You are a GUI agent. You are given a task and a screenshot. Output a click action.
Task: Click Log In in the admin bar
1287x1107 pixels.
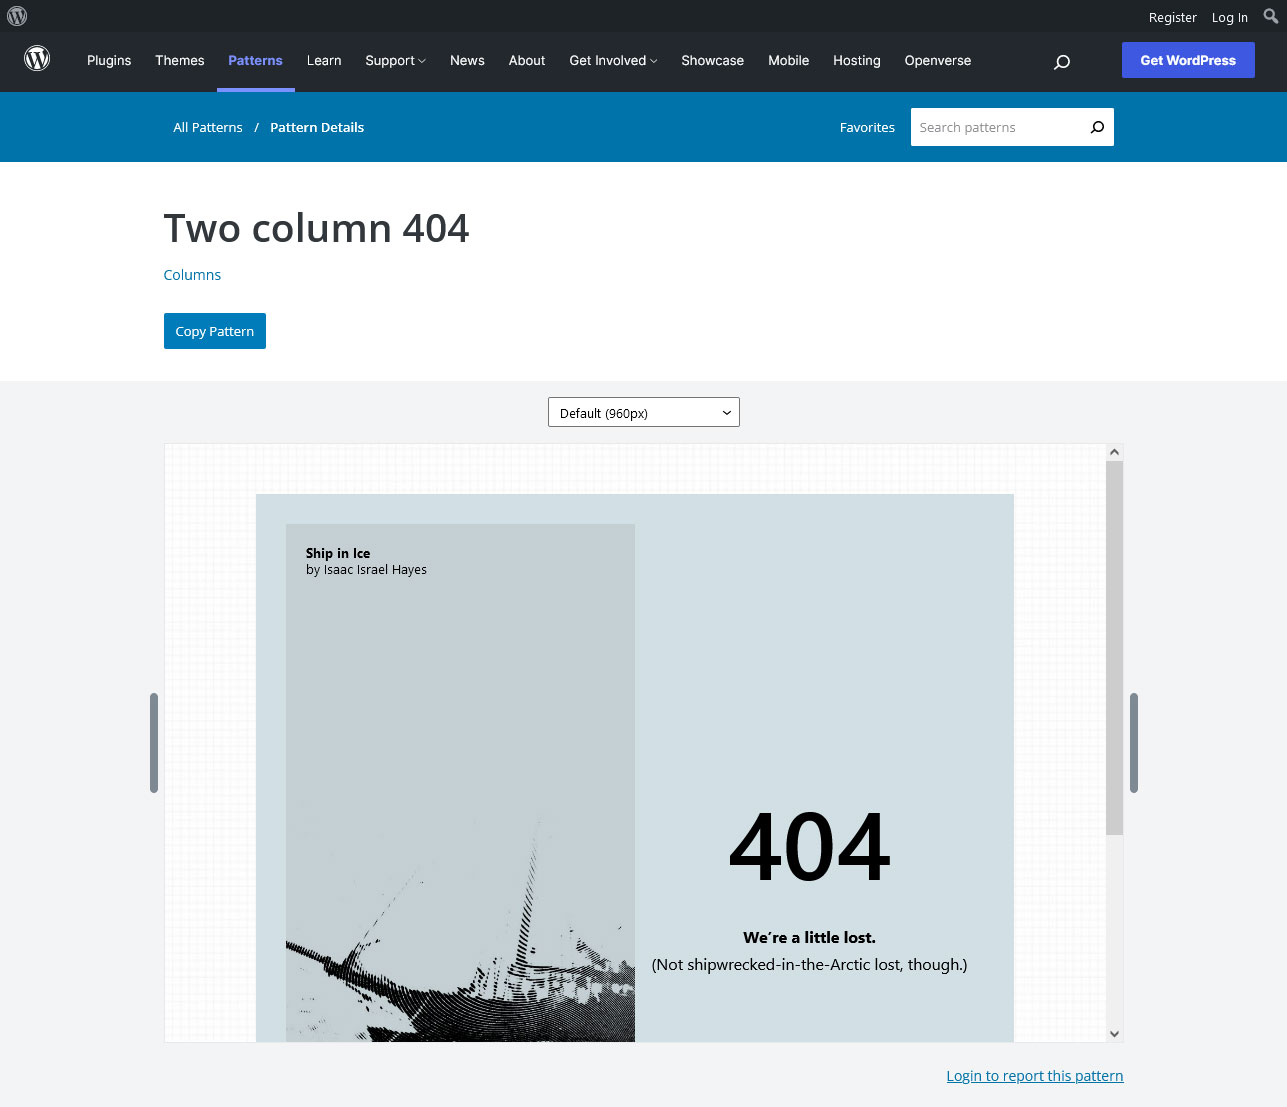point(1230,17)
